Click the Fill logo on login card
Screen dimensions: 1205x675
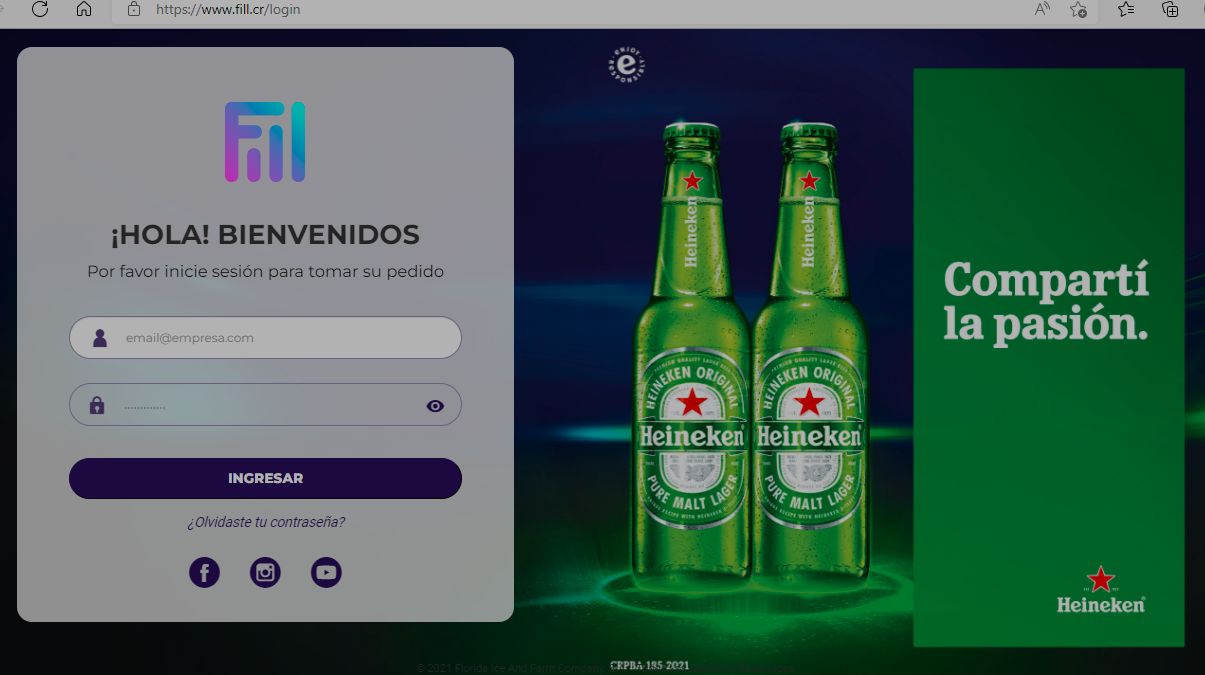pyautogui.click(x=265, y=142)
